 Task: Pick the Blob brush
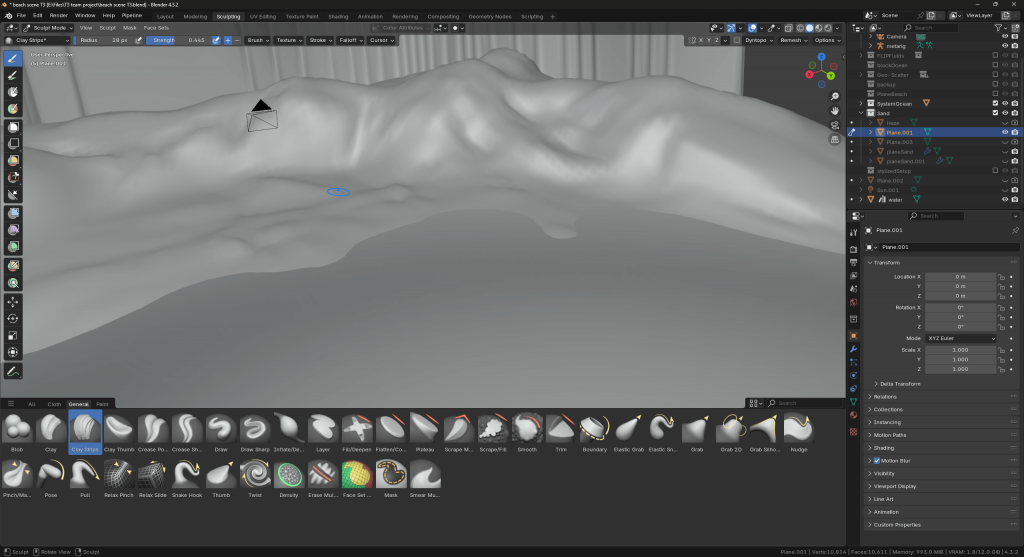coord(17,428)
